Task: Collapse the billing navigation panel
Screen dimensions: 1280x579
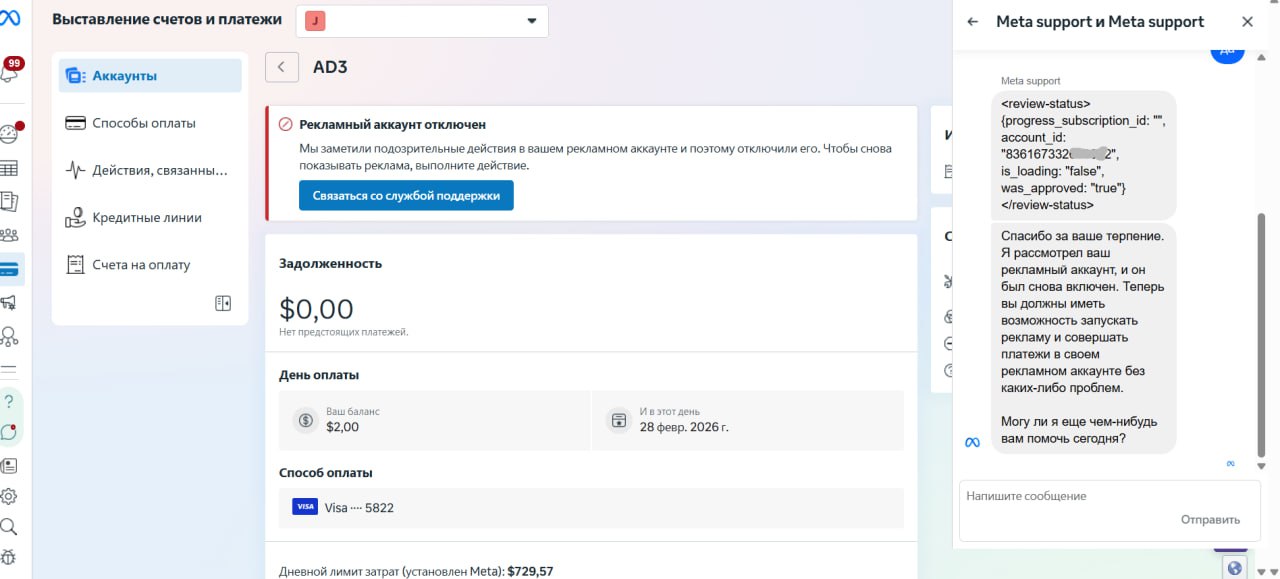Action: 223,303
